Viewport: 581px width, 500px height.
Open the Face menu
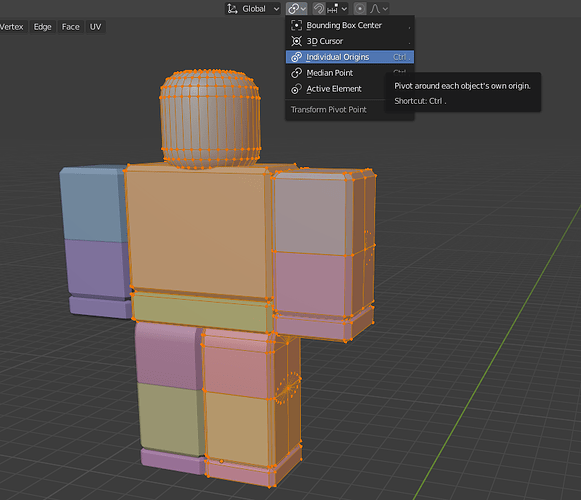point(70,27)
